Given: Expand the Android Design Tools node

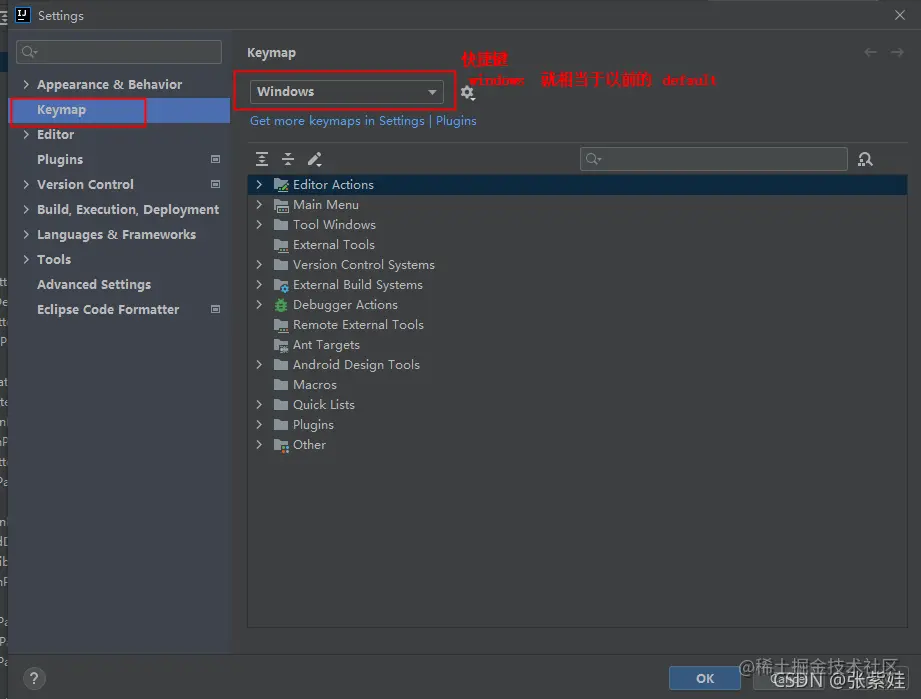Looking at the screenshot, I should [259, 364].
